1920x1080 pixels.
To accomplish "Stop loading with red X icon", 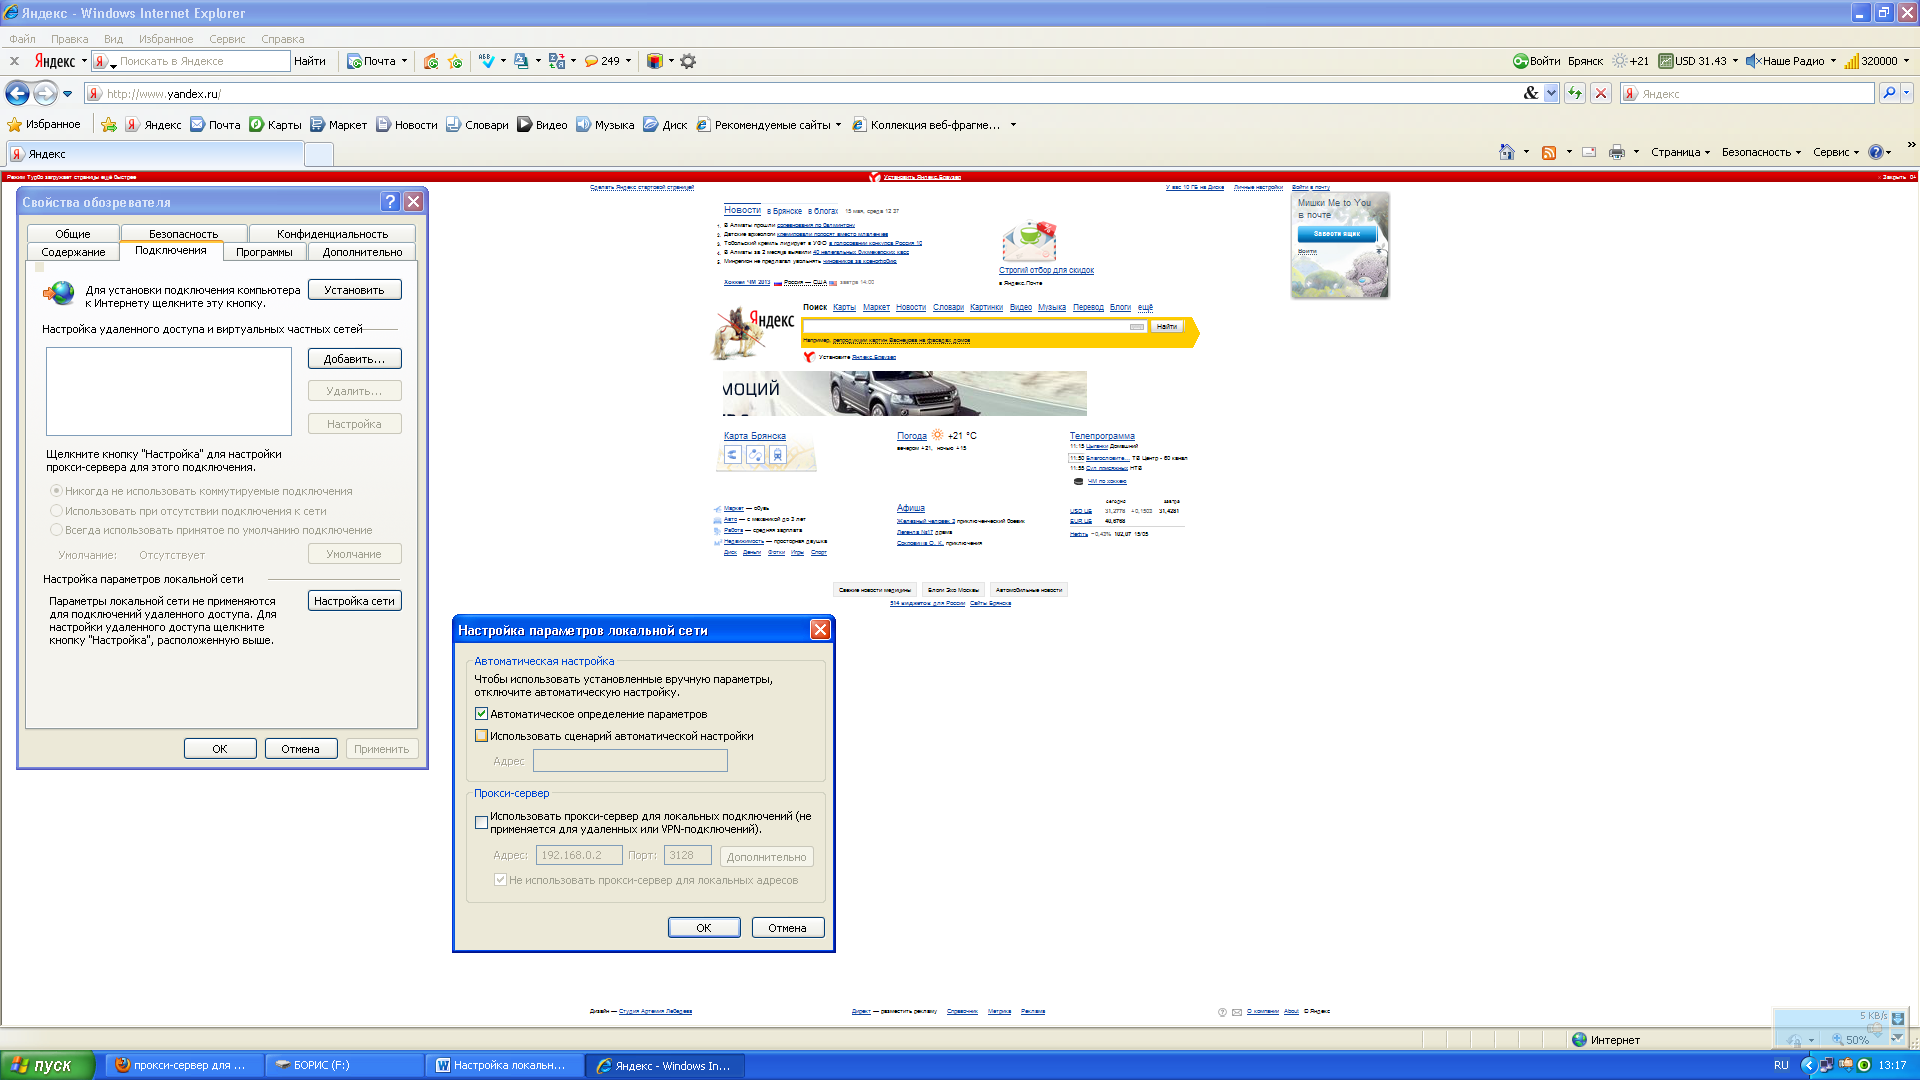I will 1601,93.
